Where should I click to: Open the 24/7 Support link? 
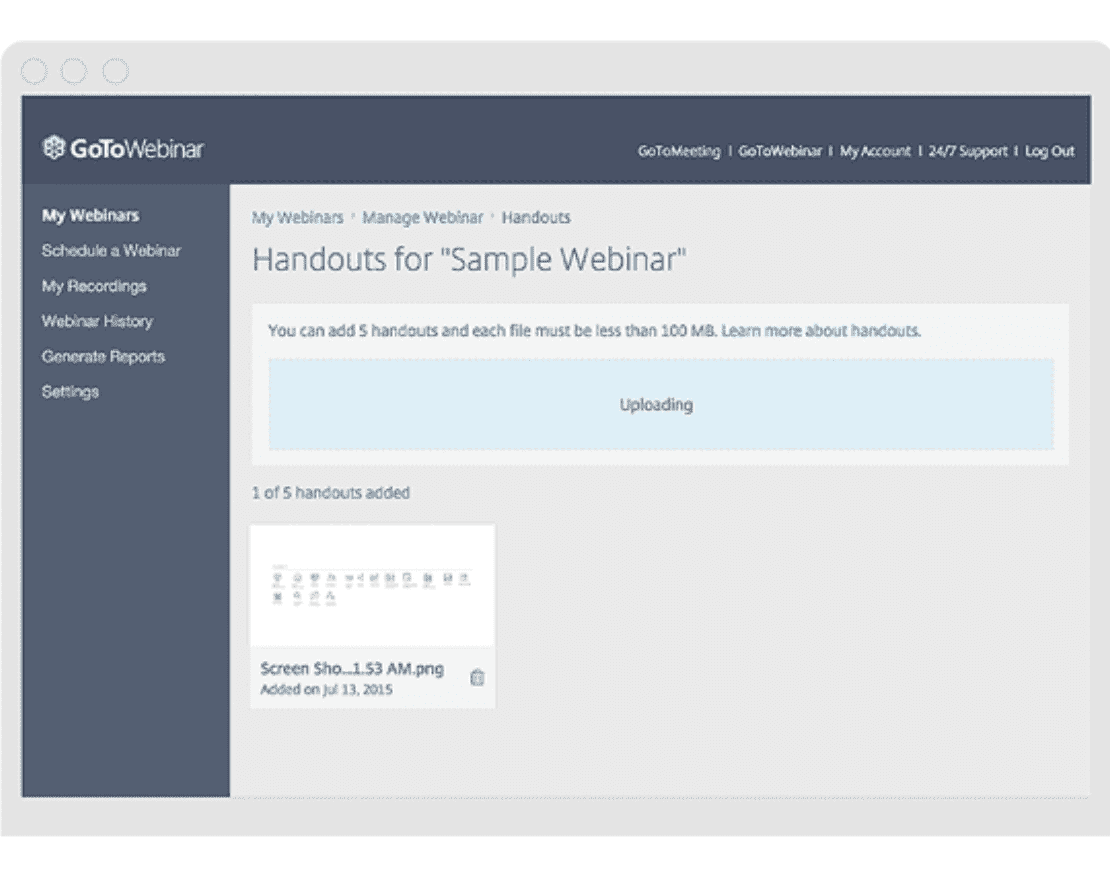(x=968, y=152)
